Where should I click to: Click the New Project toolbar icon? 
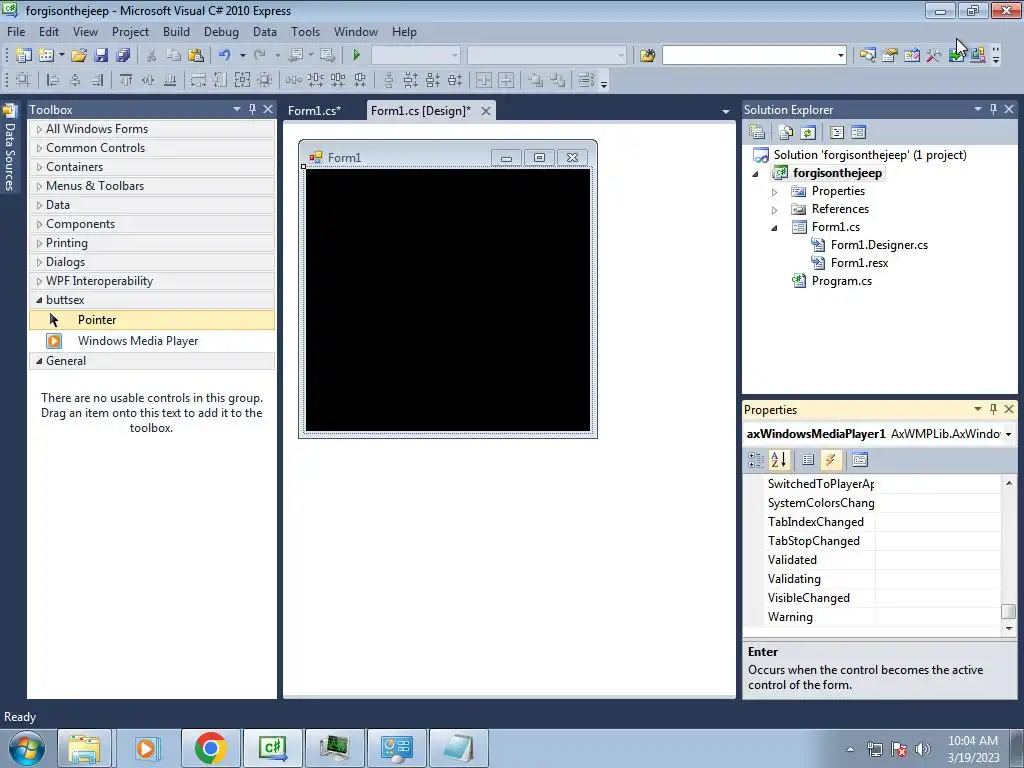(x=24, y=56)
